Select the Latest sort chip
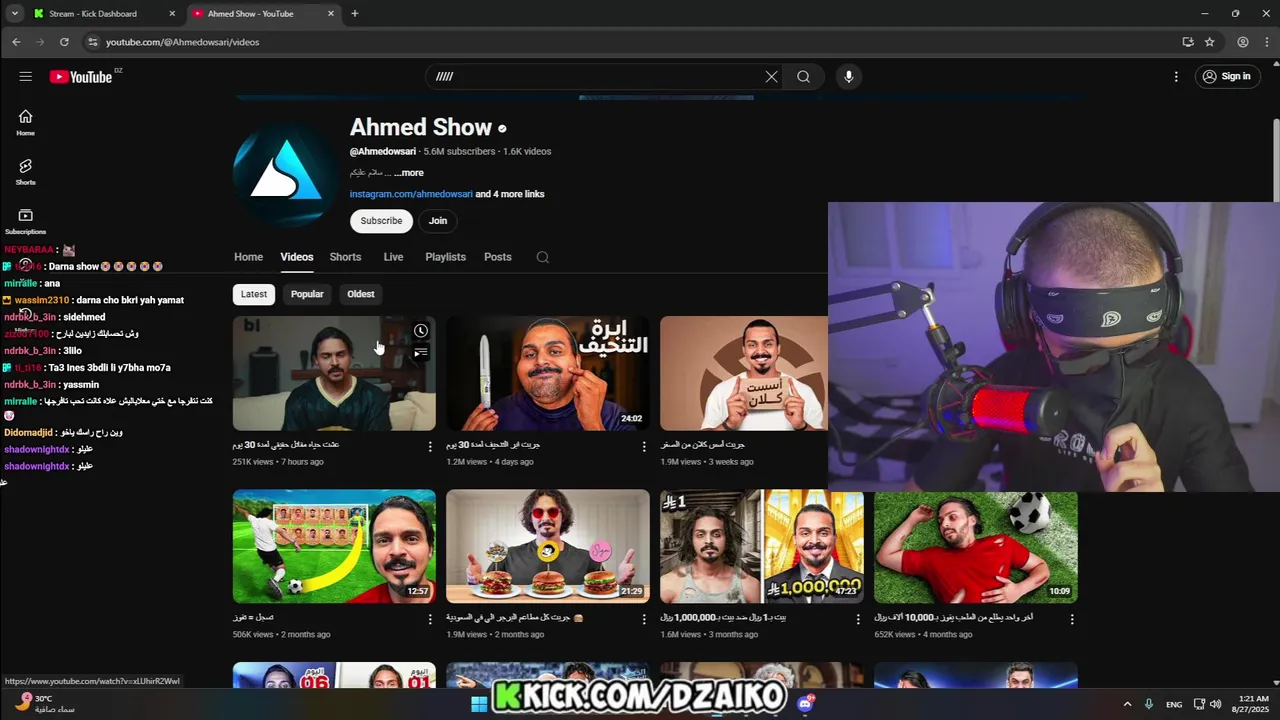Viewport: 1280px width, 720px height. [254, 294]
